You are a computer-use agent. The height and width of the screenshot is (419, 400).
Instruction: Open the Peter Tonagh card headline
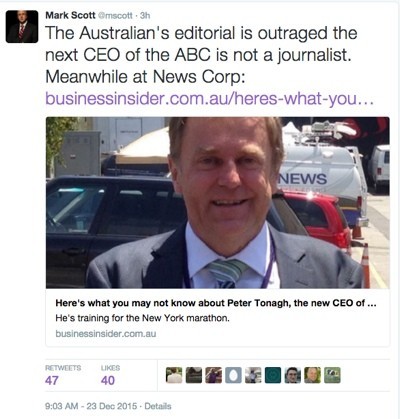[216, 303]
